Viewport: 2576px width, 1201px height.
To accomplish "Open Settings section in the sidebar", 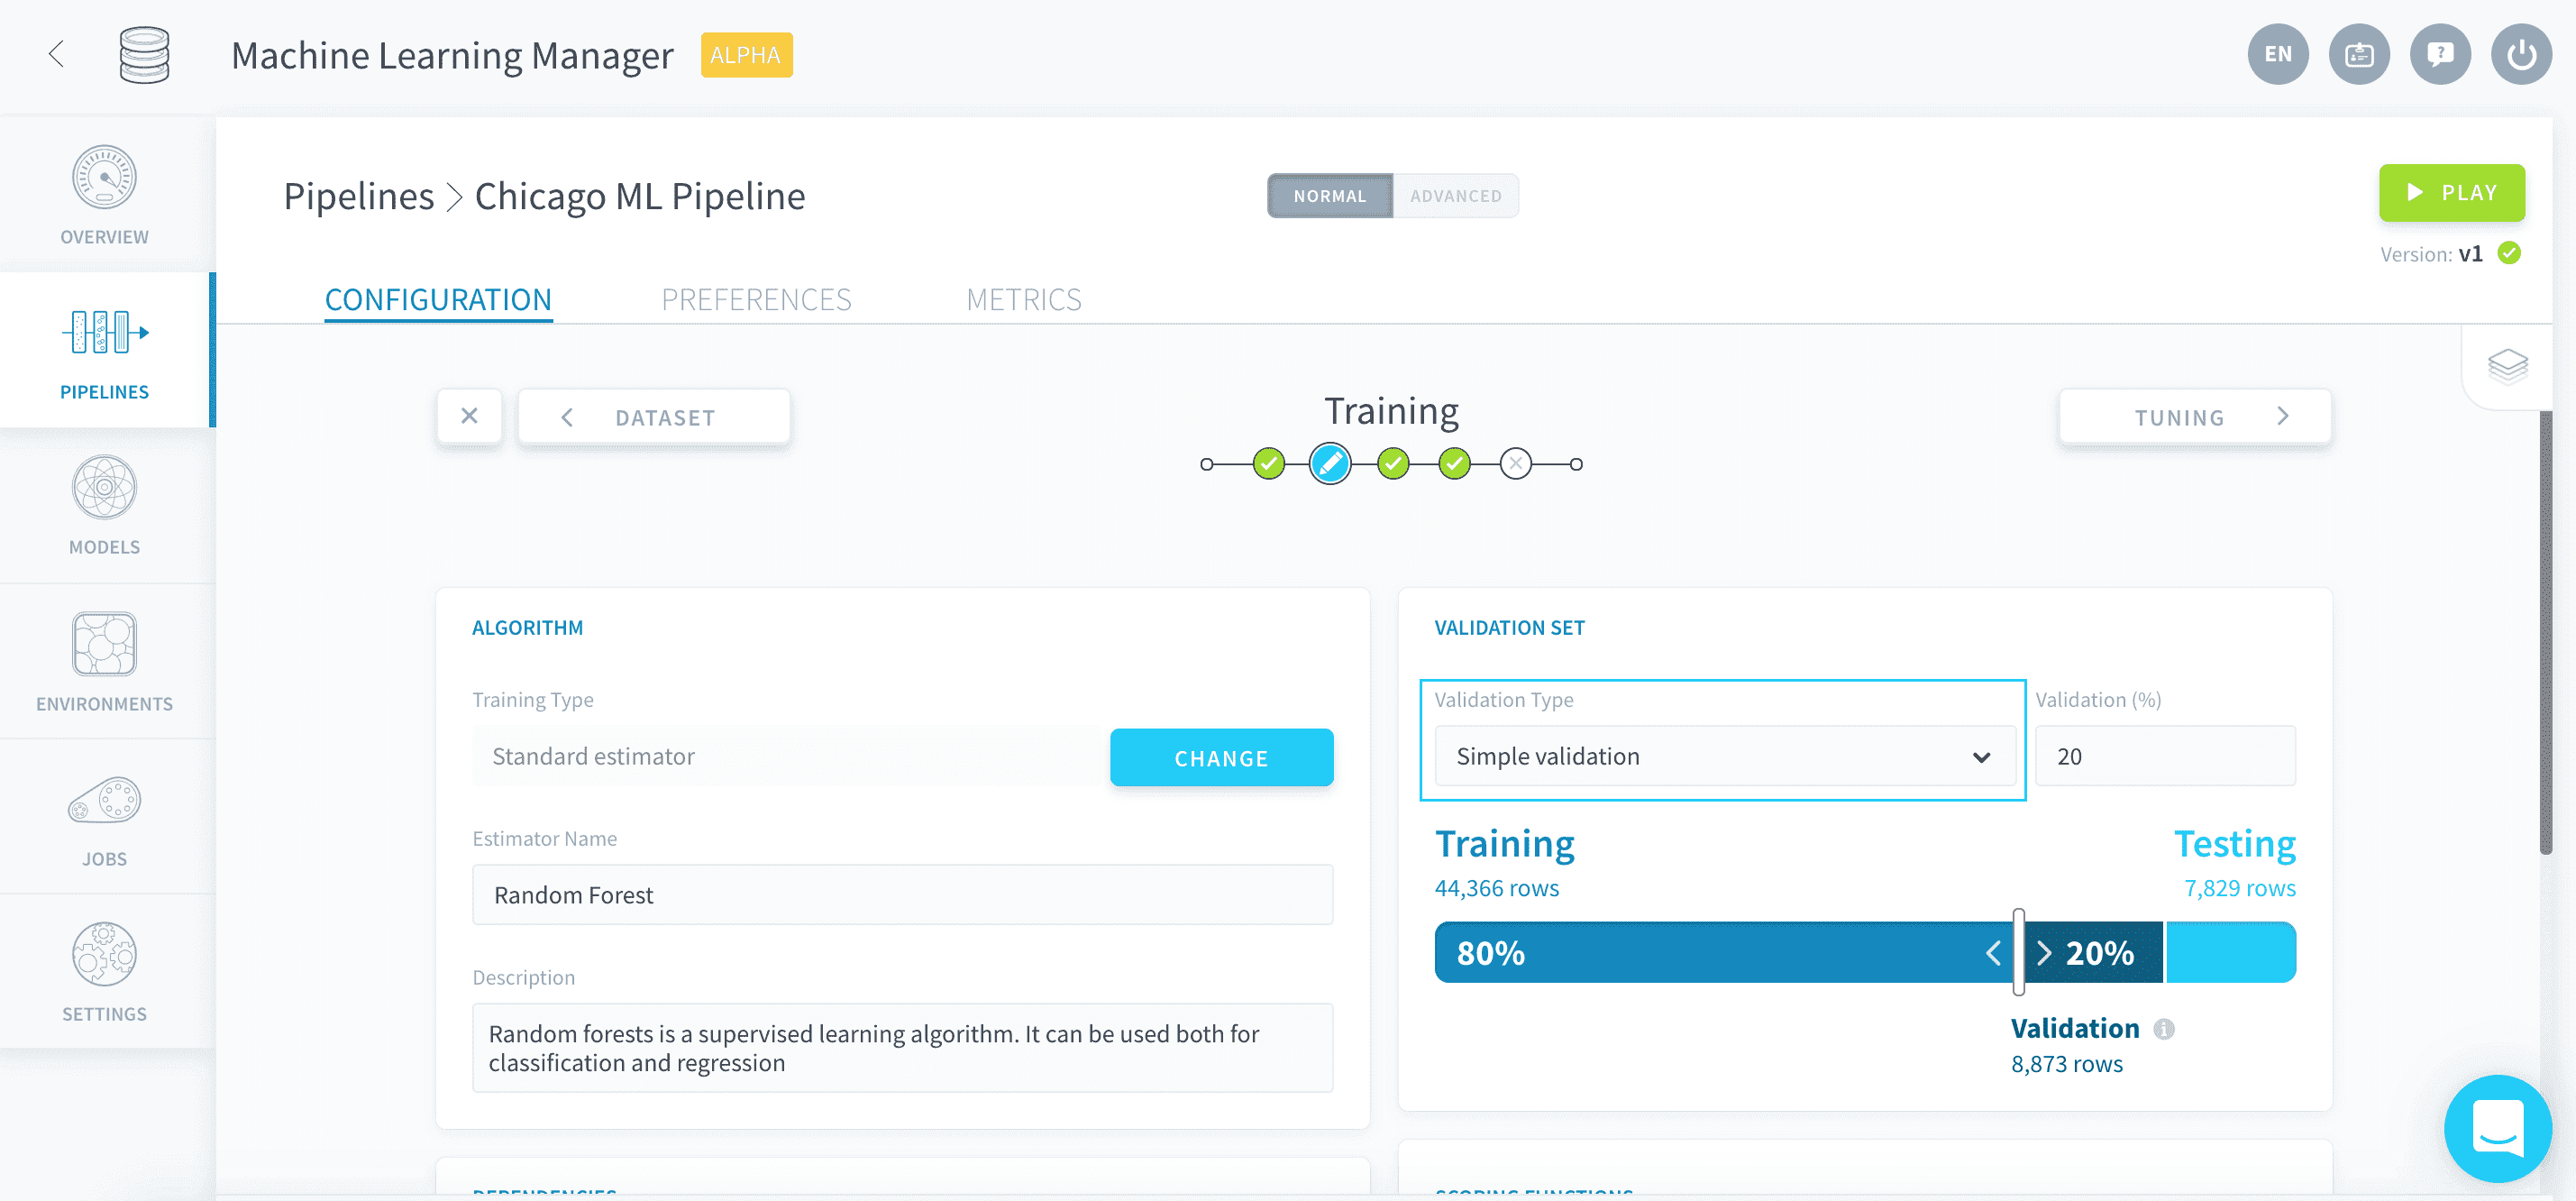I will pyautogui.click(x=104, y=971).
